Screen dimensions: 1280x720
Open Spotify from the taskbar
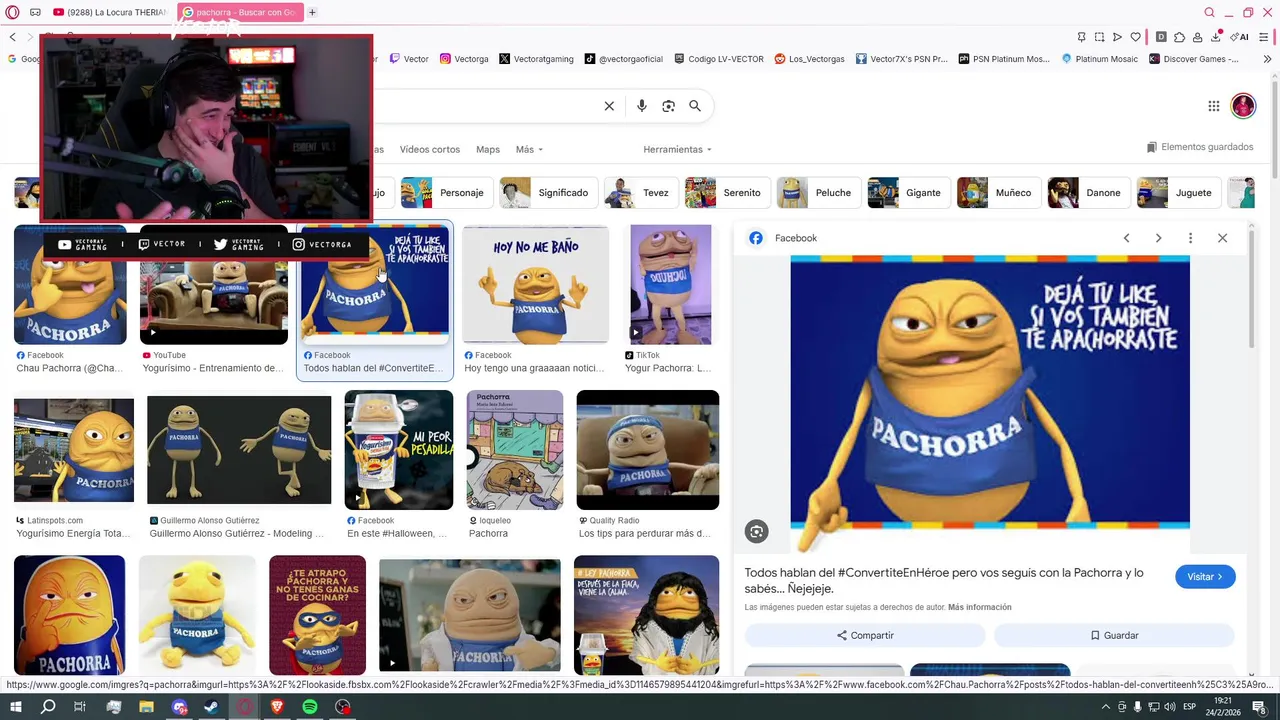(310, 707)
